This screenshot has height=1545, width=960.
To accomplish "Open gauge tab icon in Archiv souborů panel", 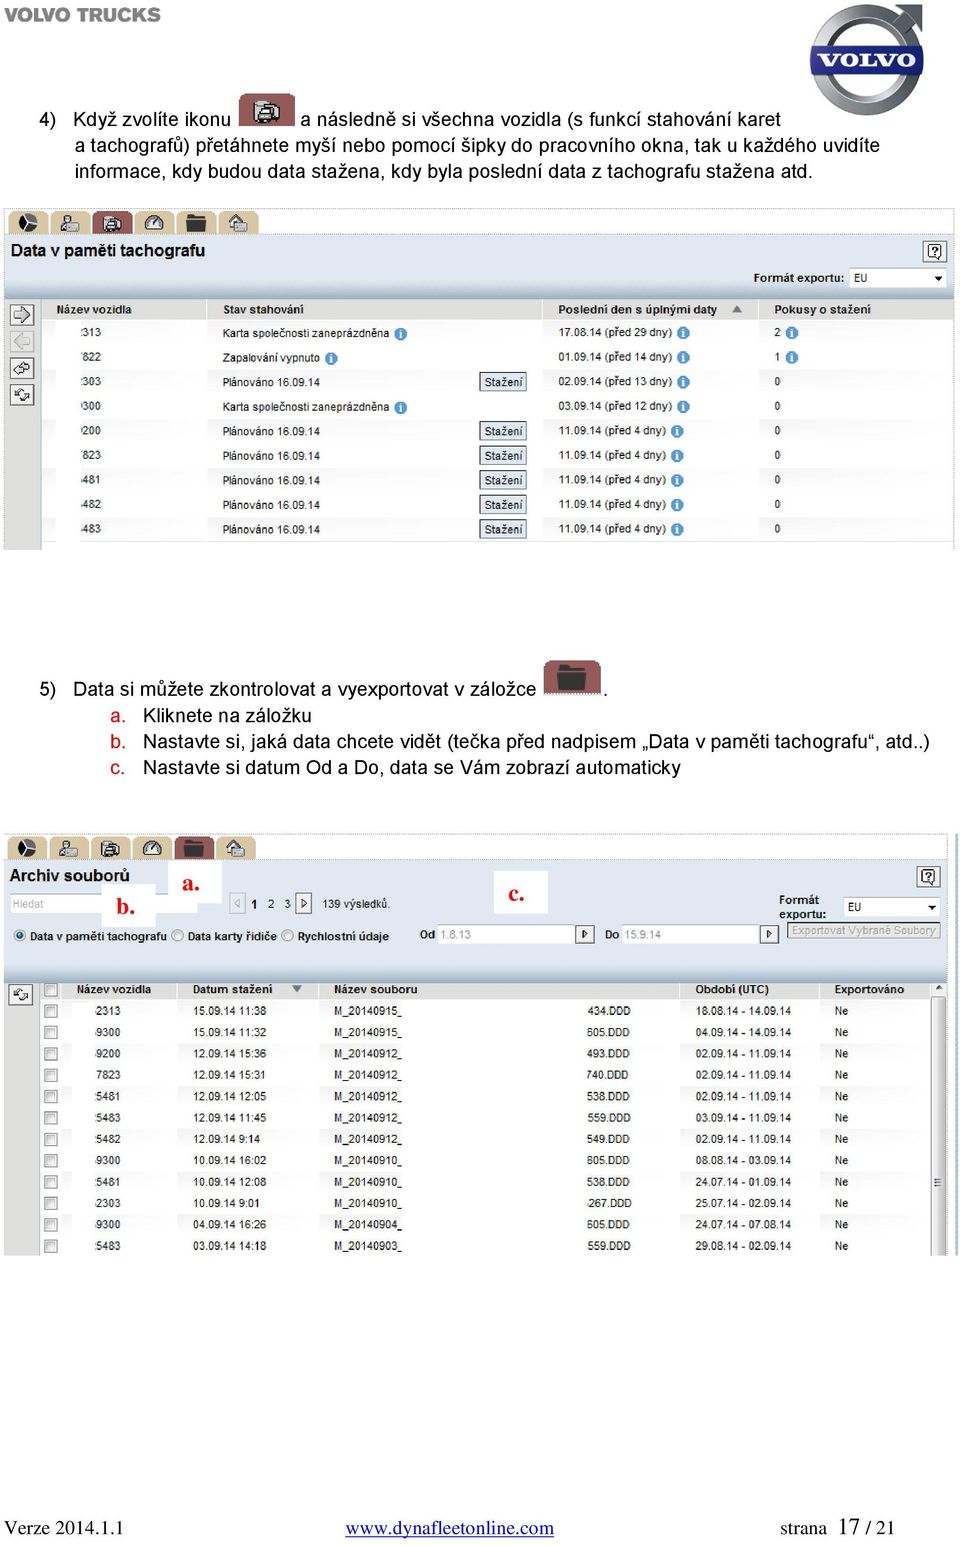I will pos(152,848).
